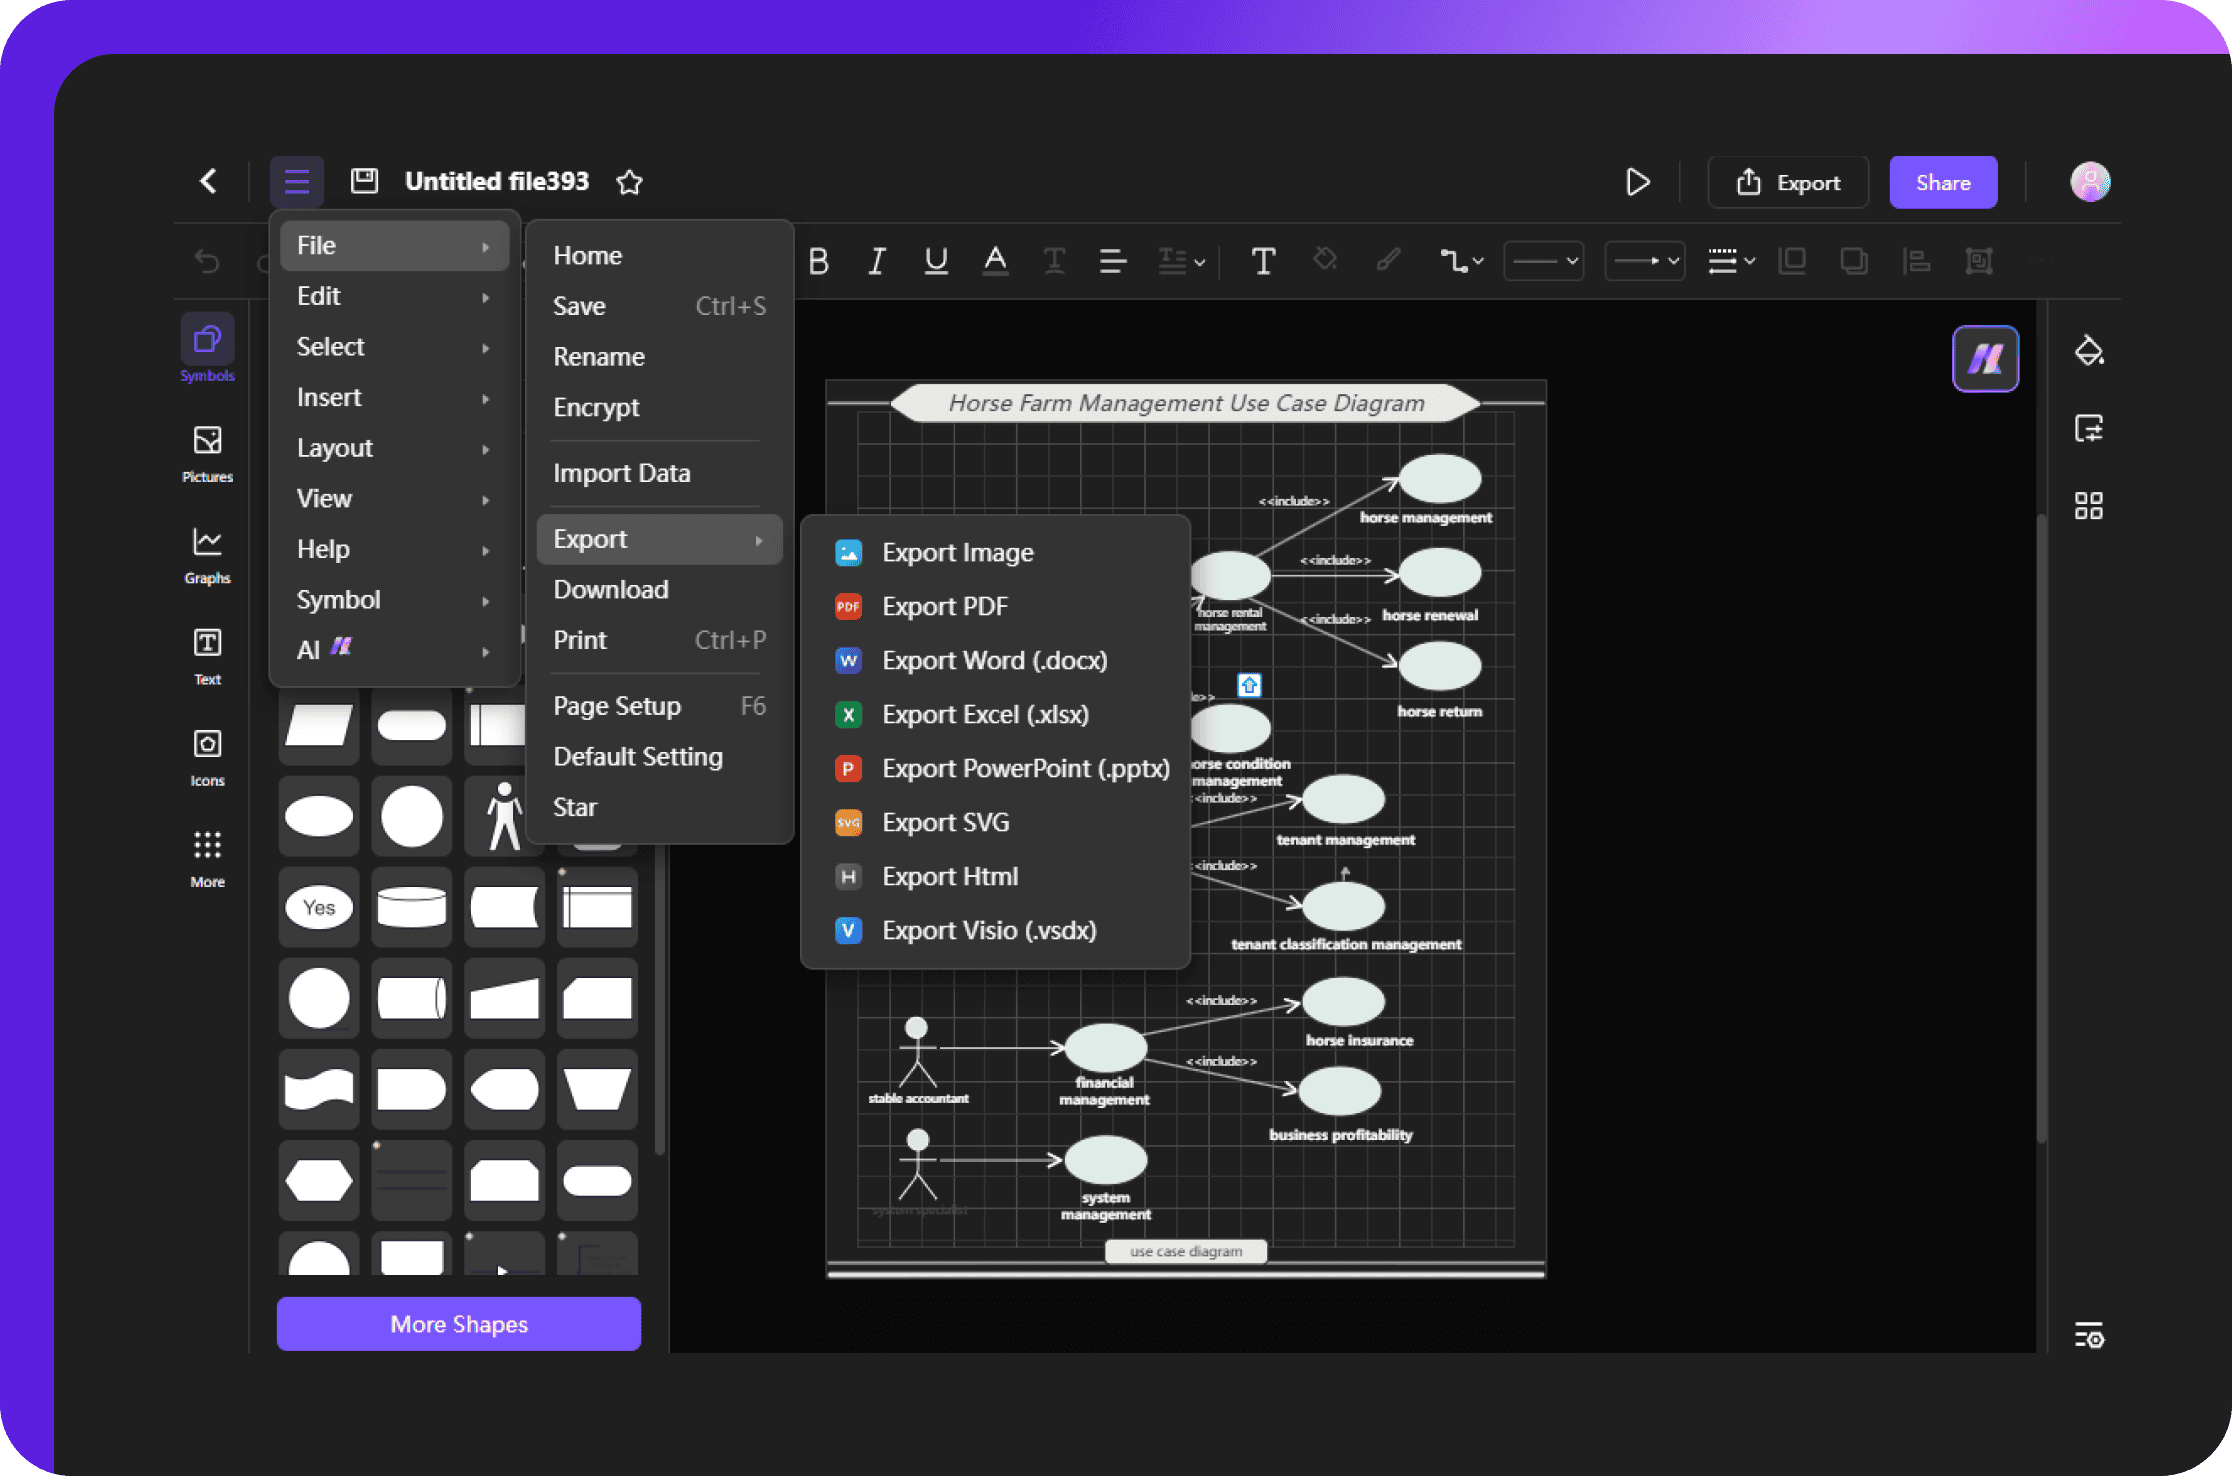Click the undo arrow icon
This screenshot has height=1476, width=2232.
pyautogui.click(x=207, y=261)
